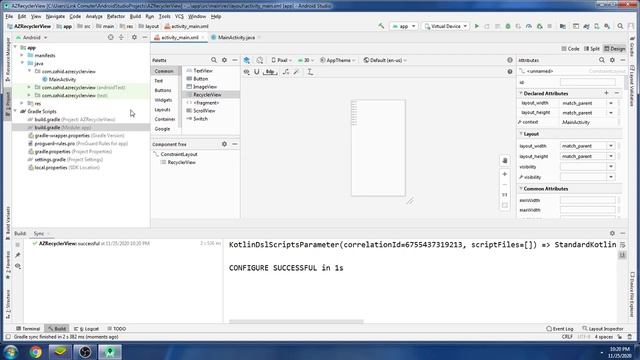Open Pixel device dropdown
640x360 pixels.
[282, 60]
